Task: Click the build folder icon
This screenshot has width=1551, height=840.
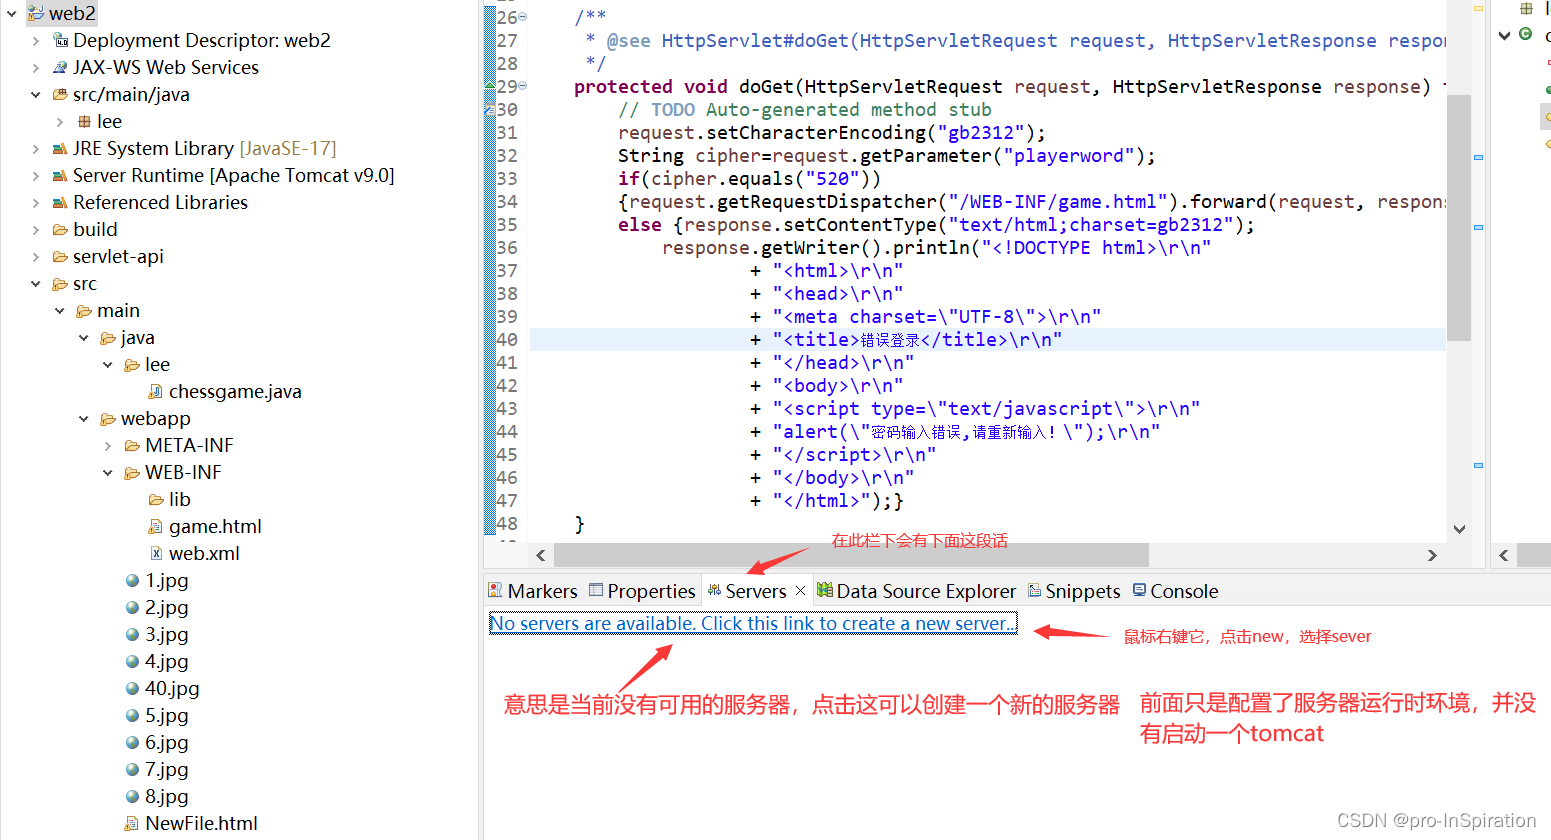Action: (60, 229)
